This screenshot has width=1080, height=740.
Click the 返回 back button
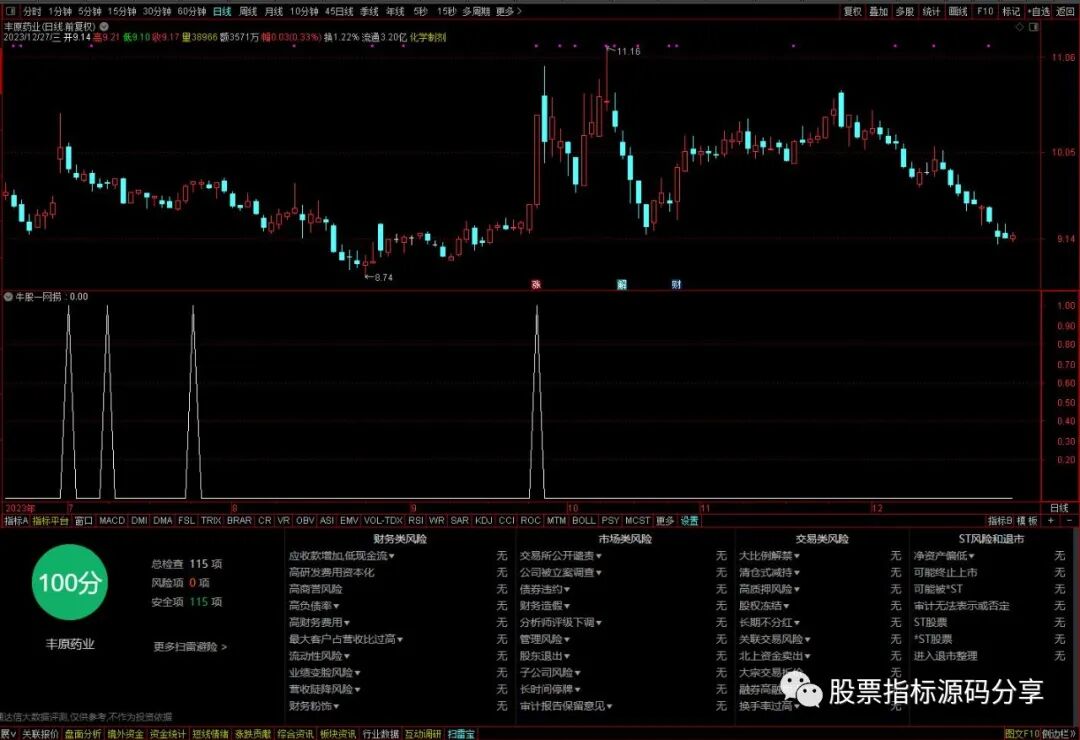[x=1066, y=12]
